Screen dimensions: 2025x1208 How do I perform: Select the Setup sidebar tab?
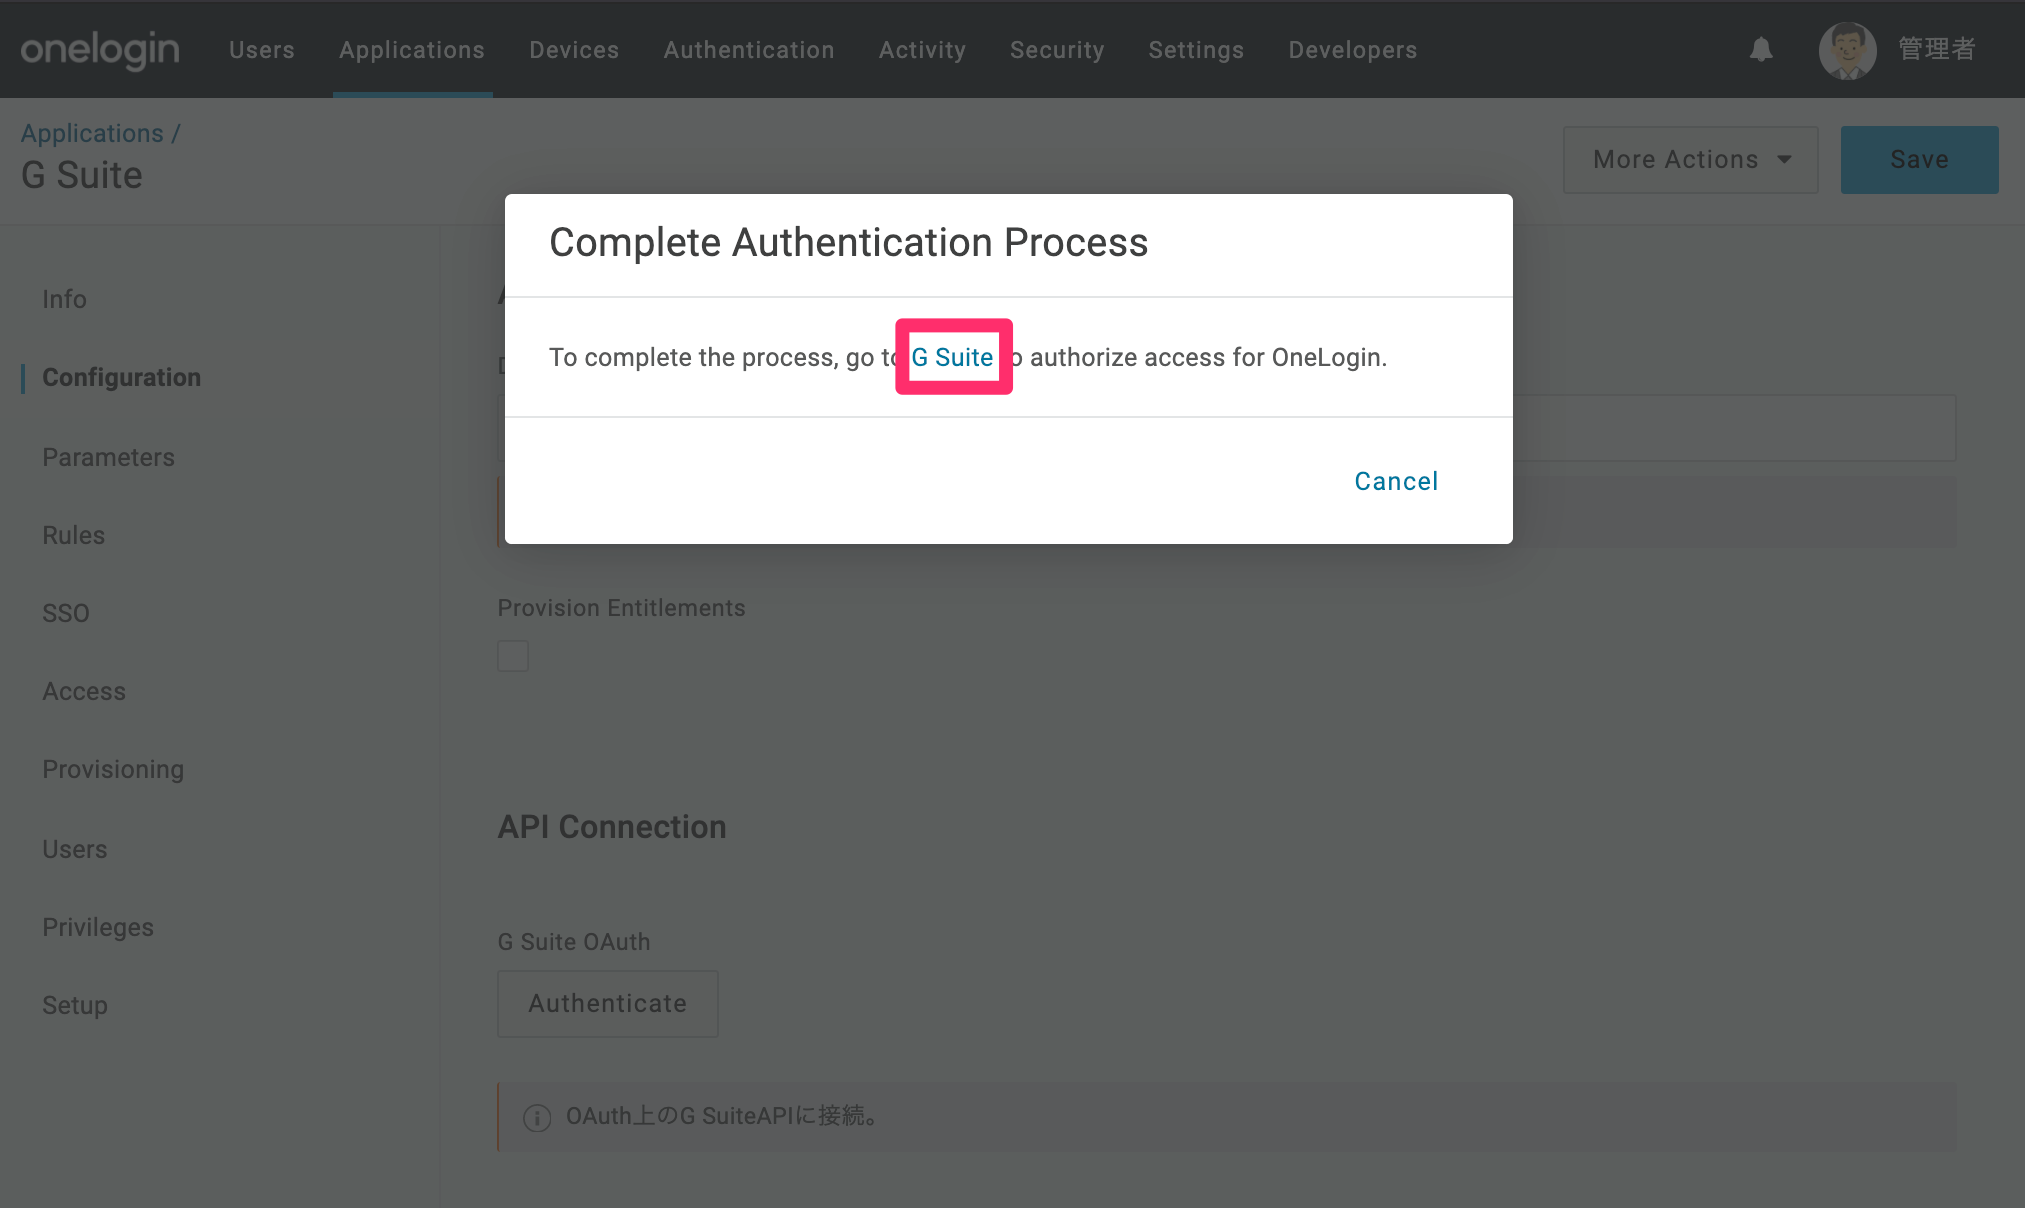pyautogui.click(x=75, y=1005)
